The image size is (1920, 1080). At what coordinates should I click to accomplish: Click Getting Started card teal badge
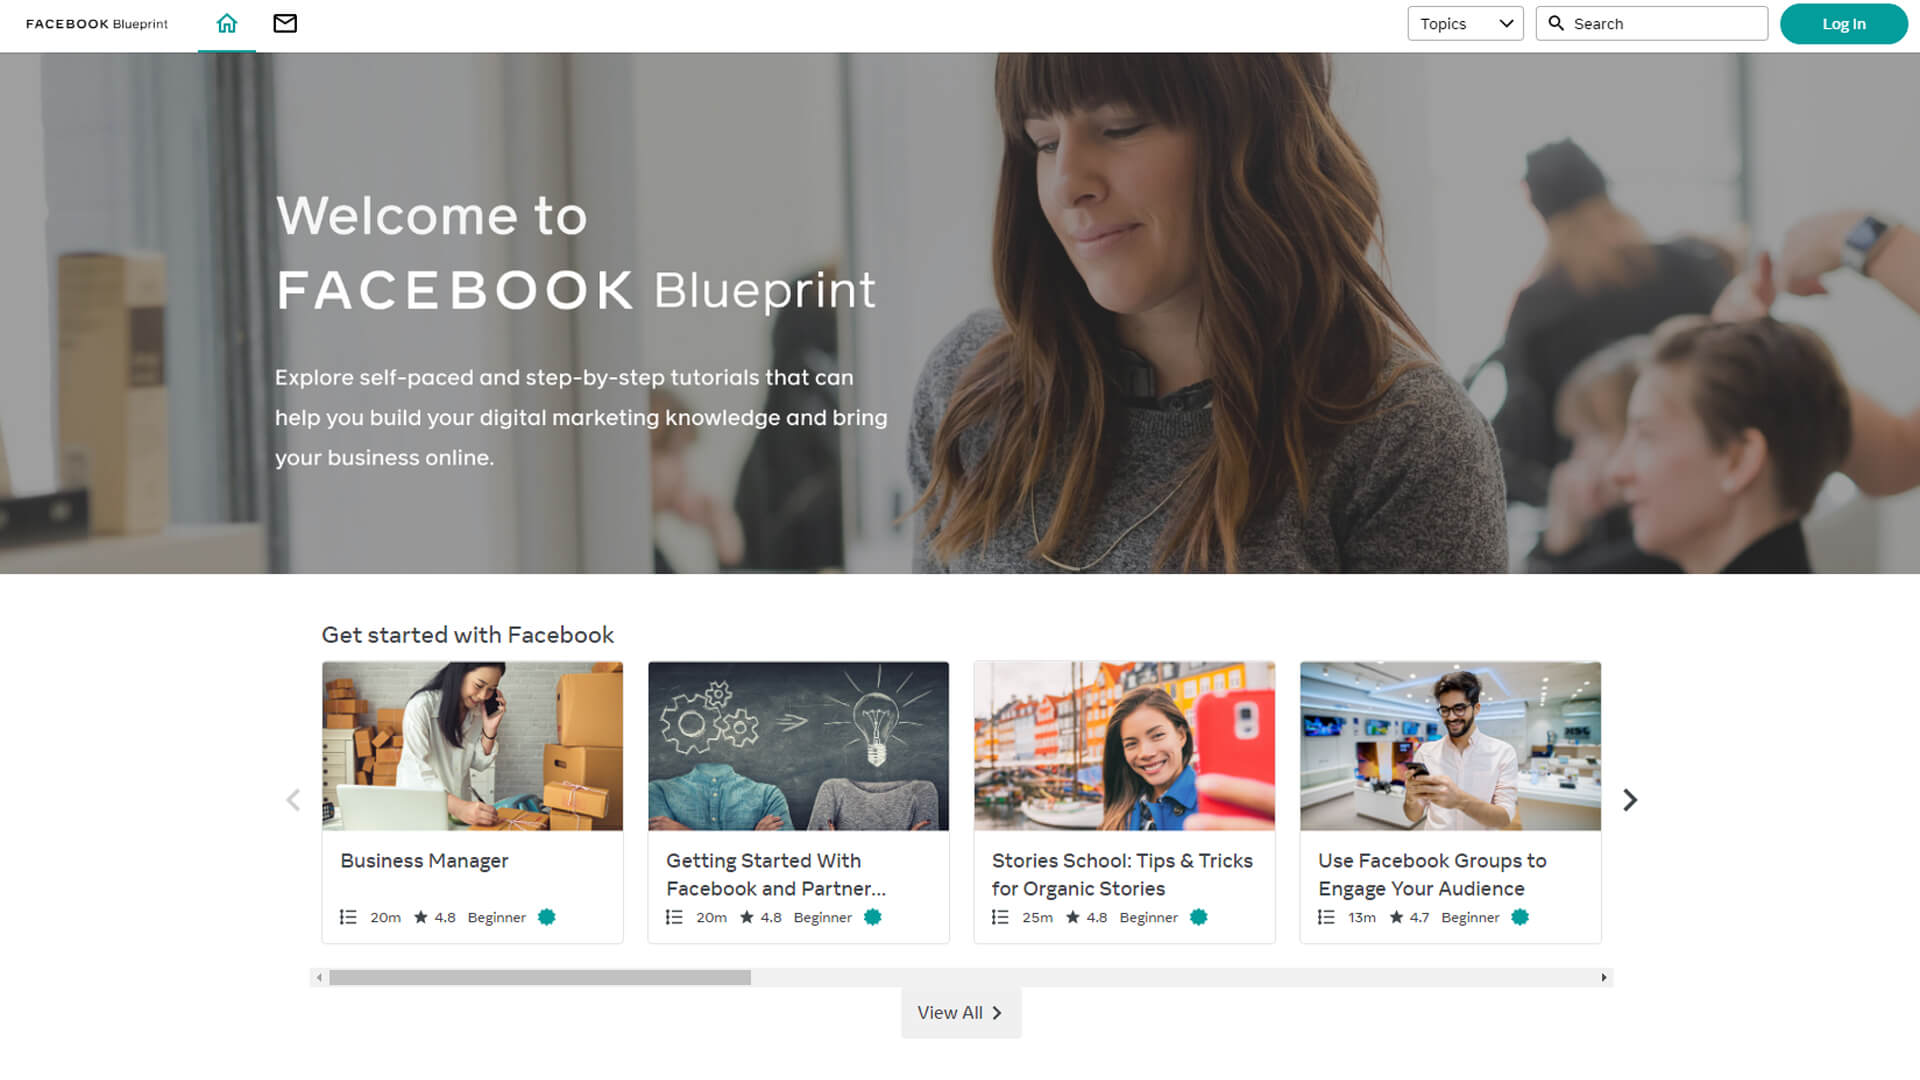(x=873, y=917)
